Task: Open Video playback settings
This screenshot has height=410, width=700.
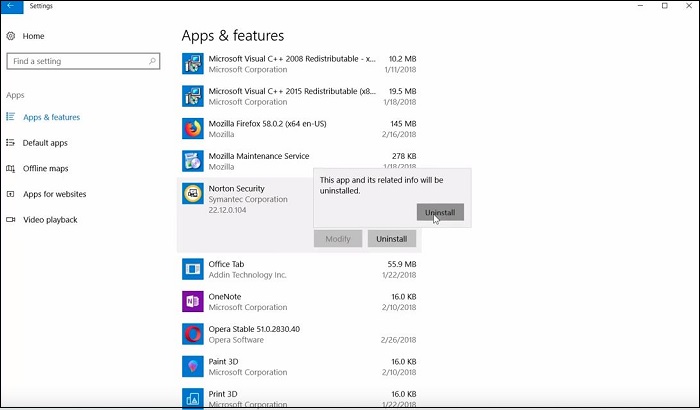Action: [x=50, y=220]
